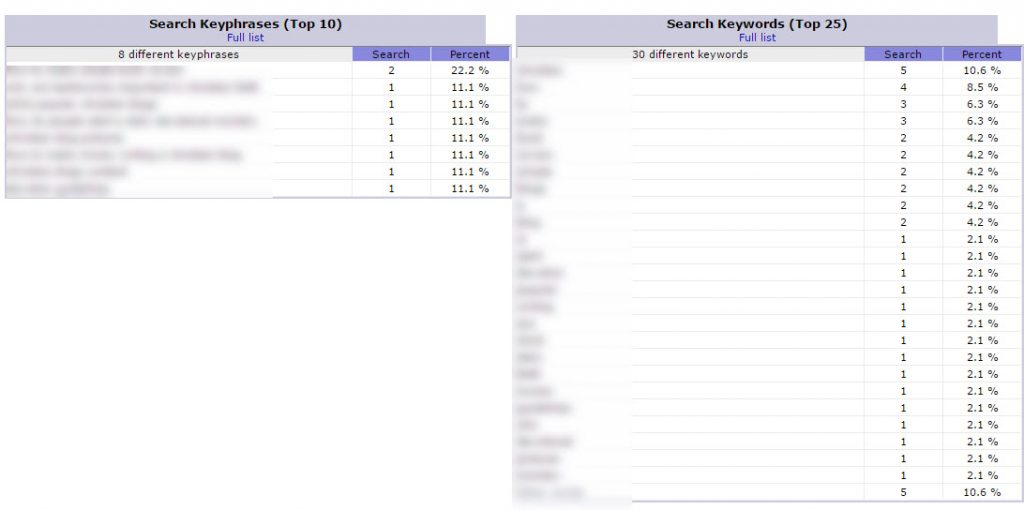Select the Search column header in keywords table
1024x510 pixels.
click(x=903, y=55)
